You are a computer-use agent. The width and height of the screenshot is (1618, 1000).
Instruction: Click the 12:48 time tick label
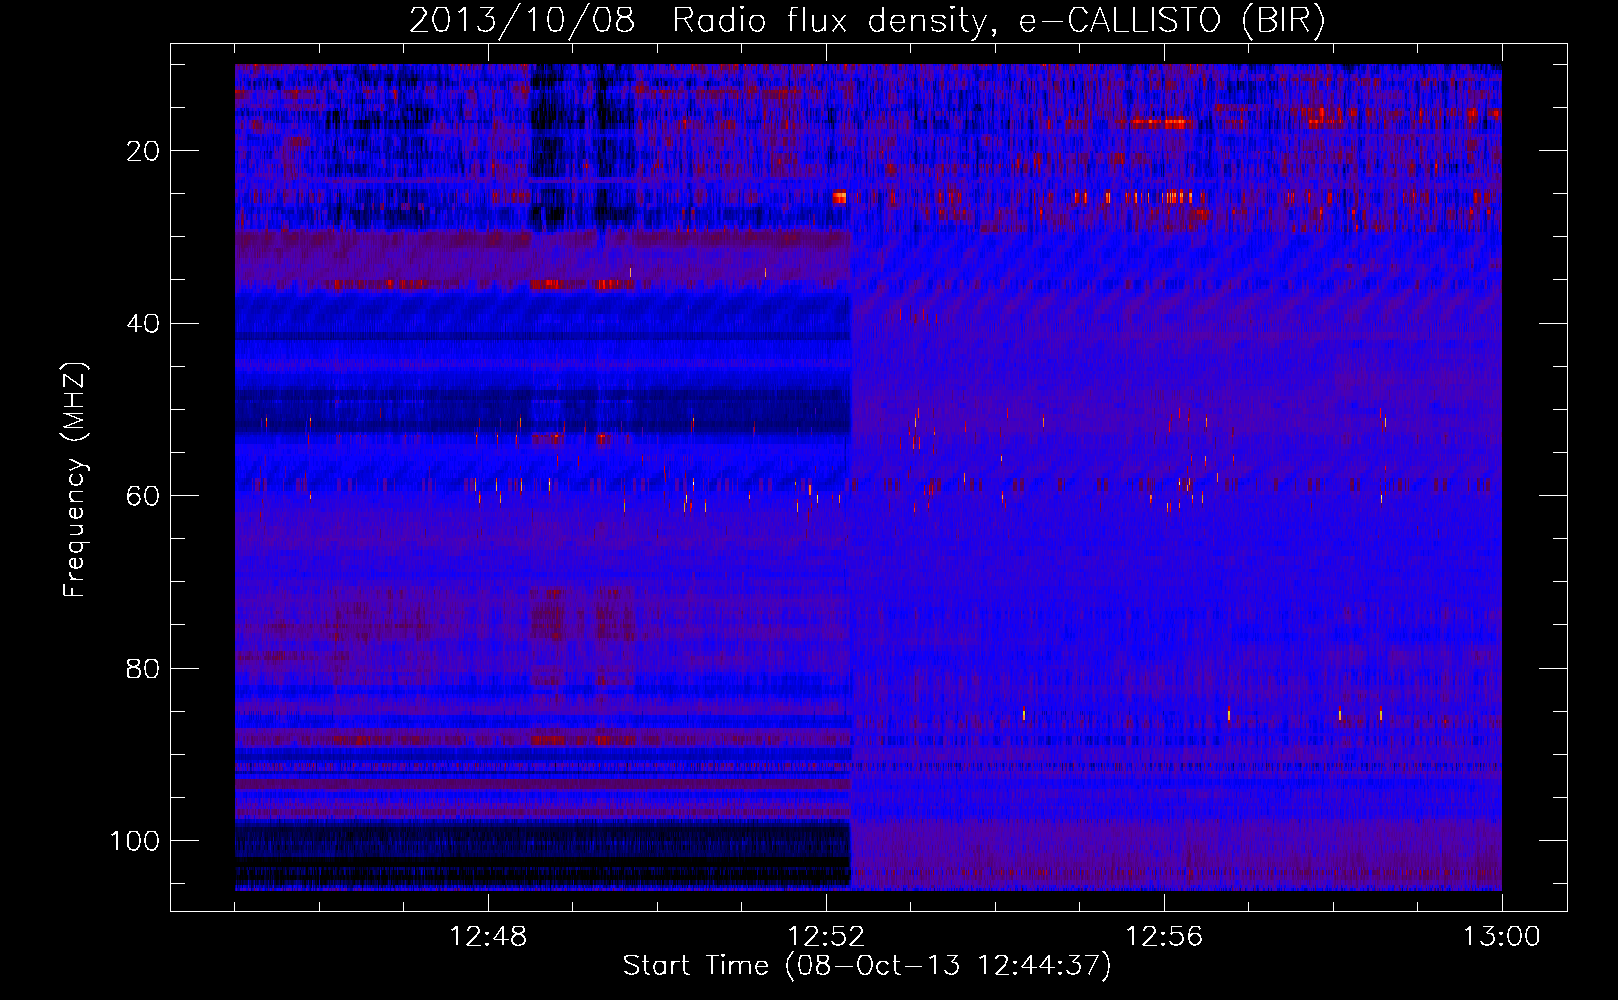[x=488, y=937]
